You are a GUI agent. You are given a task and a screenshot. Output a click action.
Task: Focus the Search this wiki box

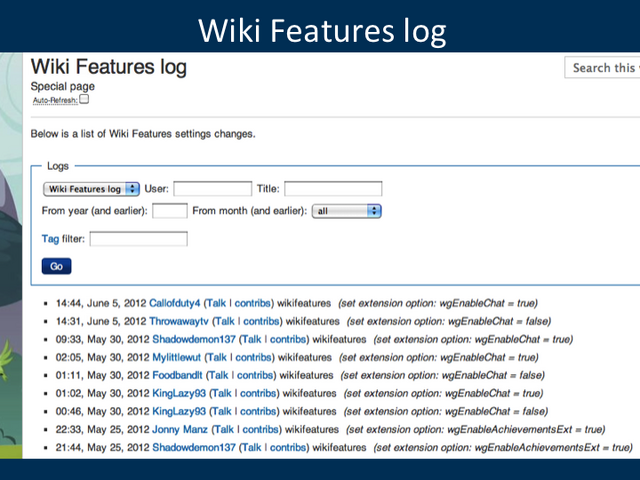pyautogui.click(x=602, y=67)
